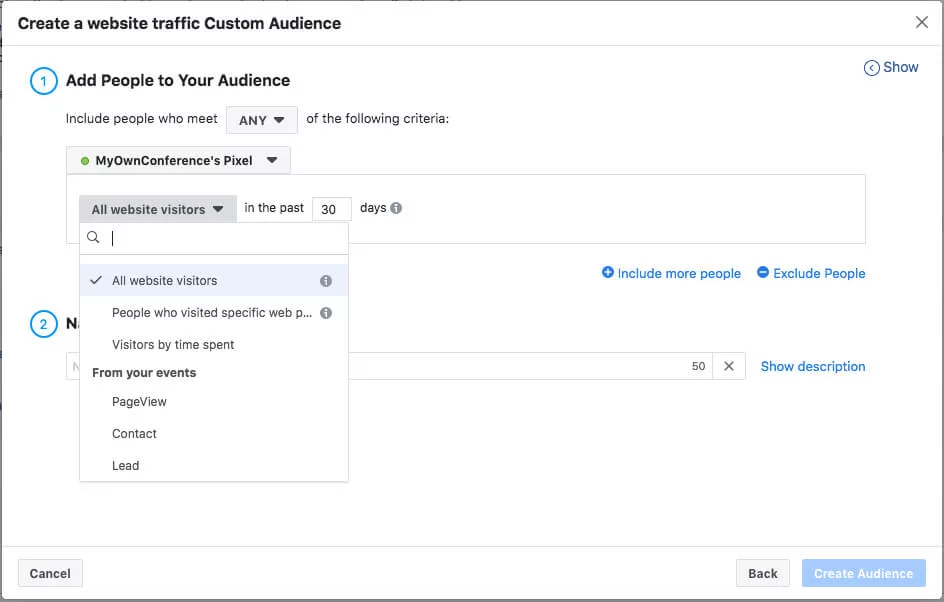Click info icon beside People who visited specific pages
The image size is (944, 602).
click(x=325, y=312)
